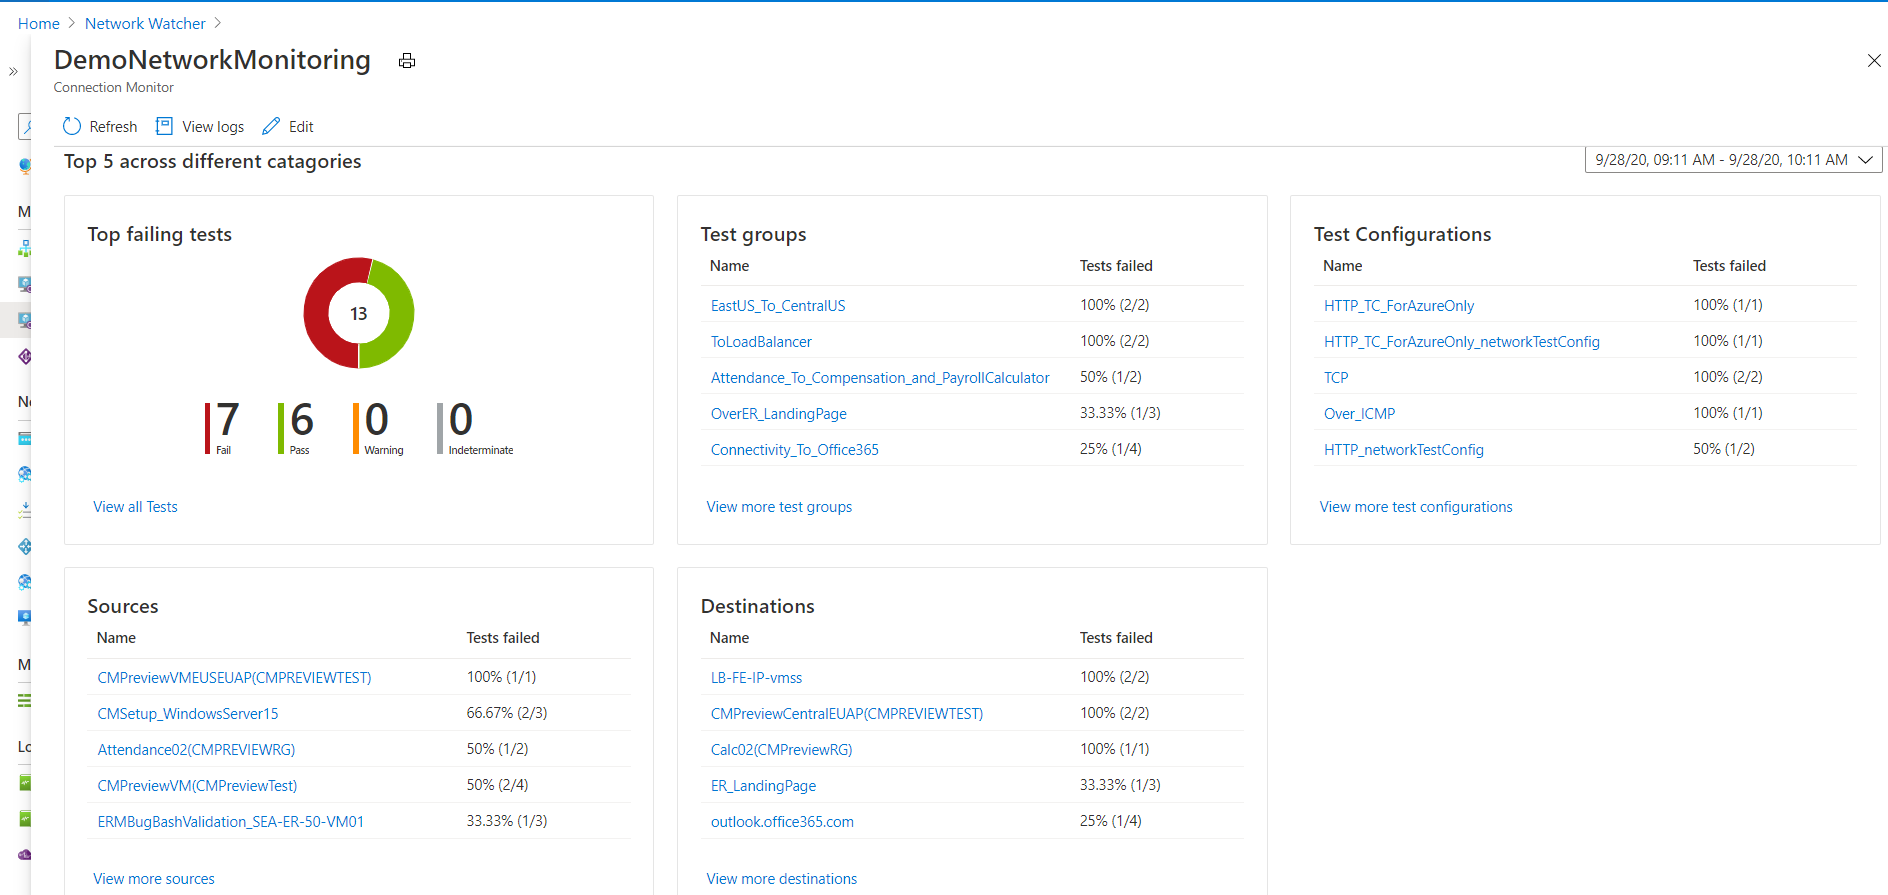Click the Fail count 7 indicator

pyautogui.click(x=222, y=428)
